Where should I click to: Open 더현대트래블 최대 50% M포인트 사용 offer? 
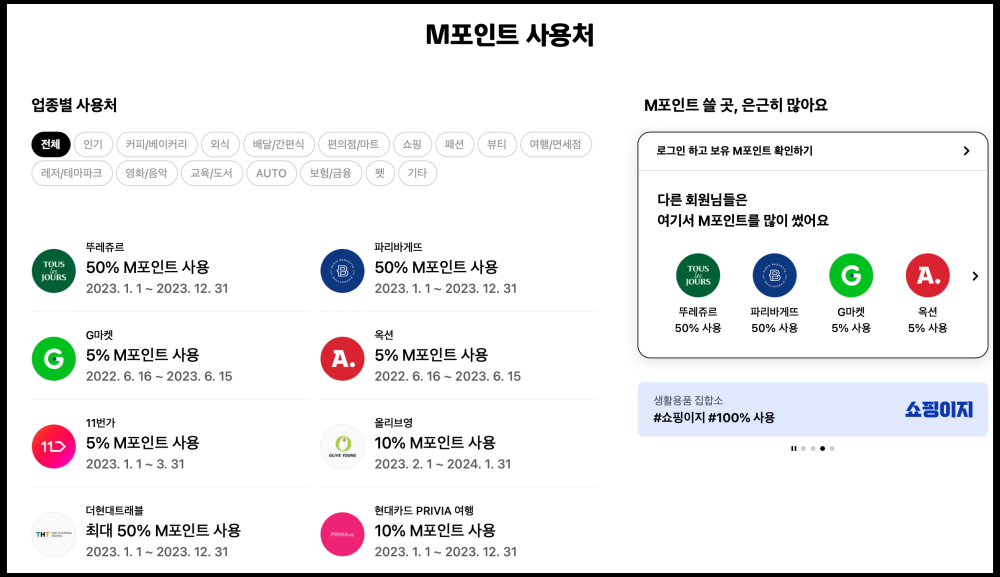point(170,532)
